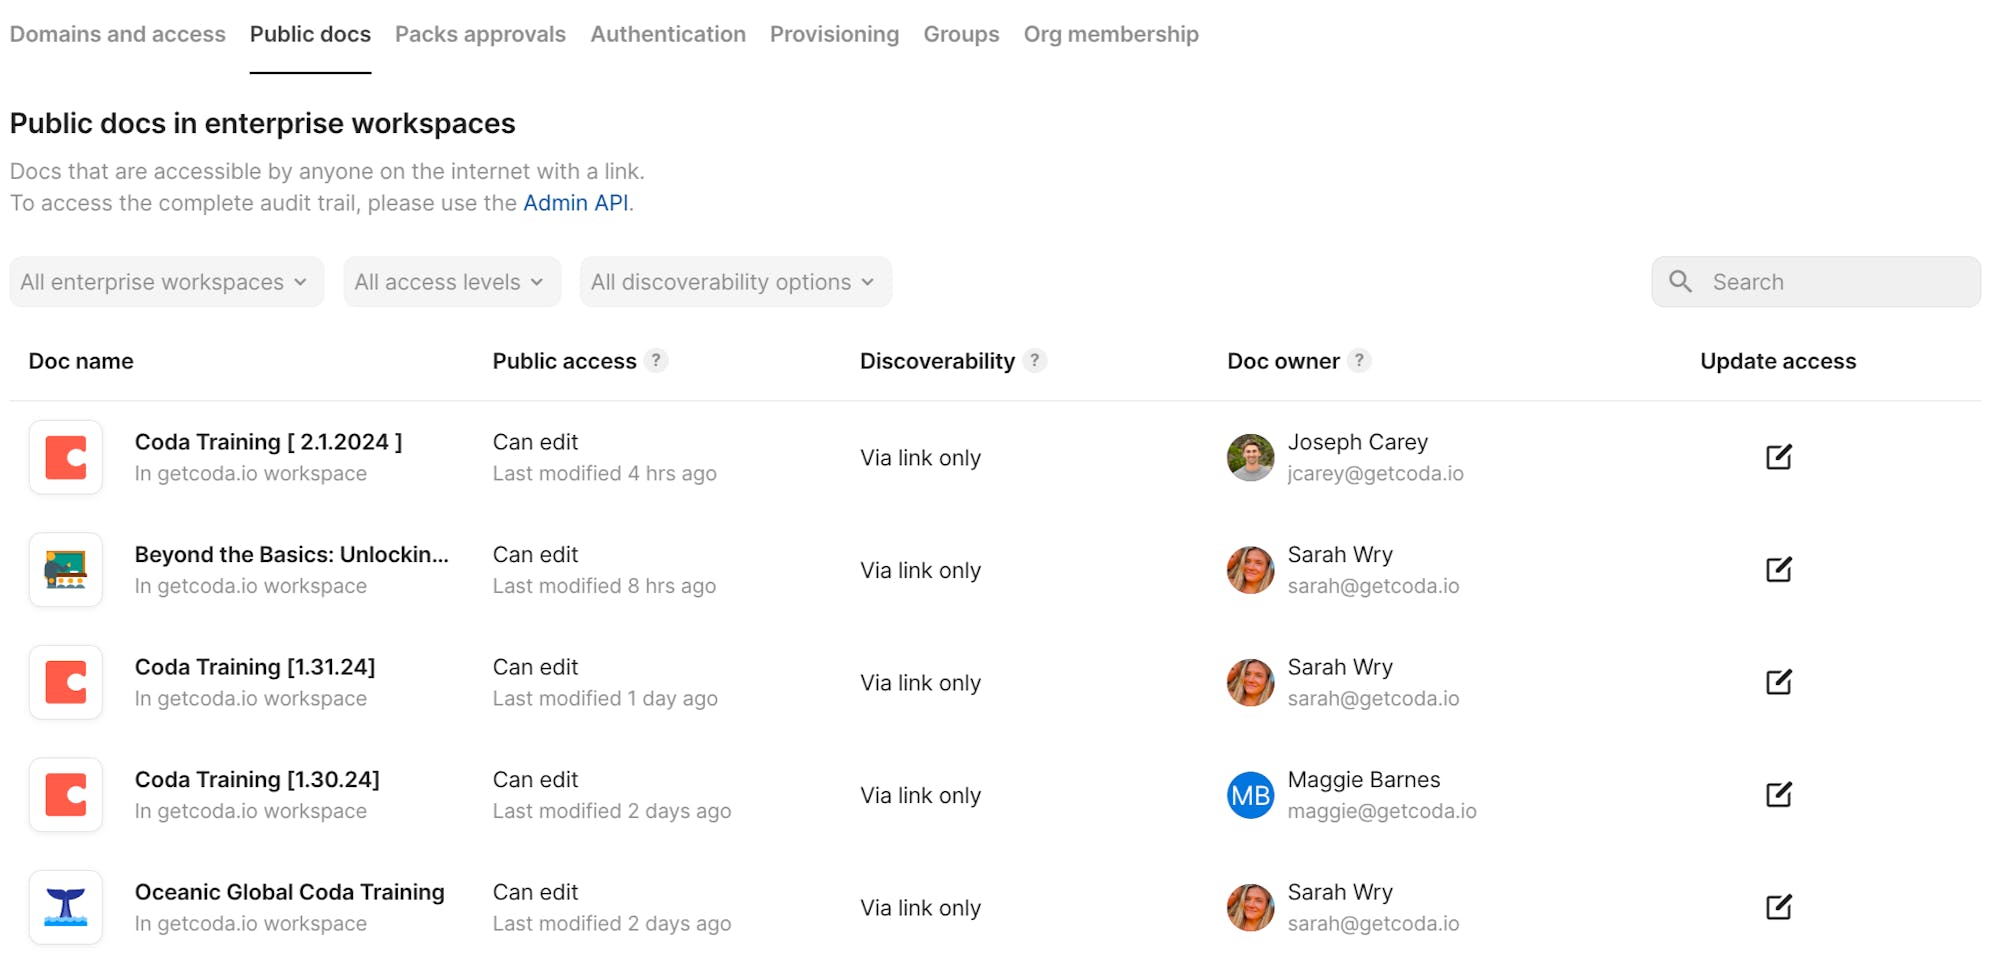Click the 'Public docs in enterprise workspaces' heading
Viewport: 2000px width, 964px height.
click(263, 123)
